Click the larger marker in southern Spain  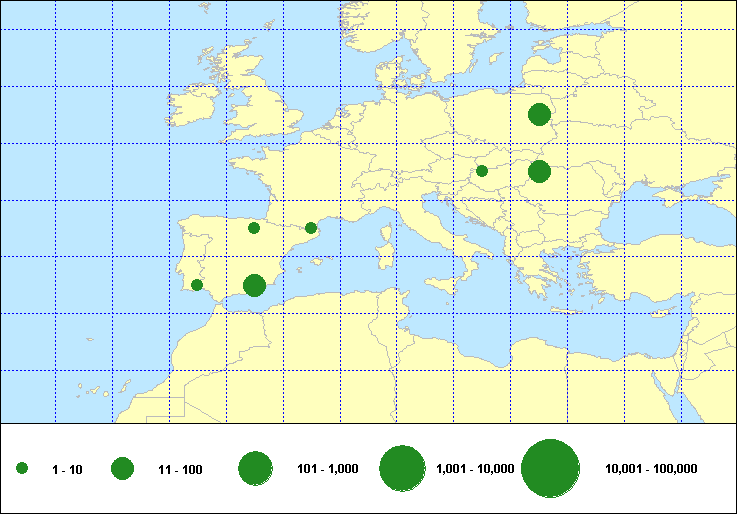254,285
